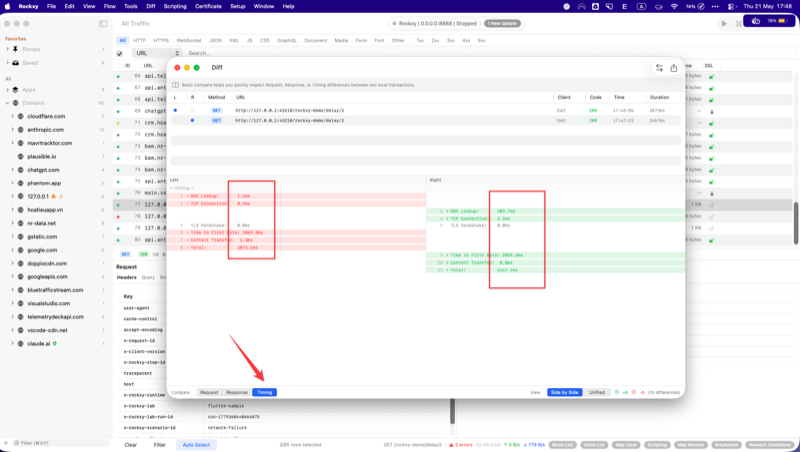Screen dimensions: 800x452
Task: Open the Certificate menu
Action: 208,7
